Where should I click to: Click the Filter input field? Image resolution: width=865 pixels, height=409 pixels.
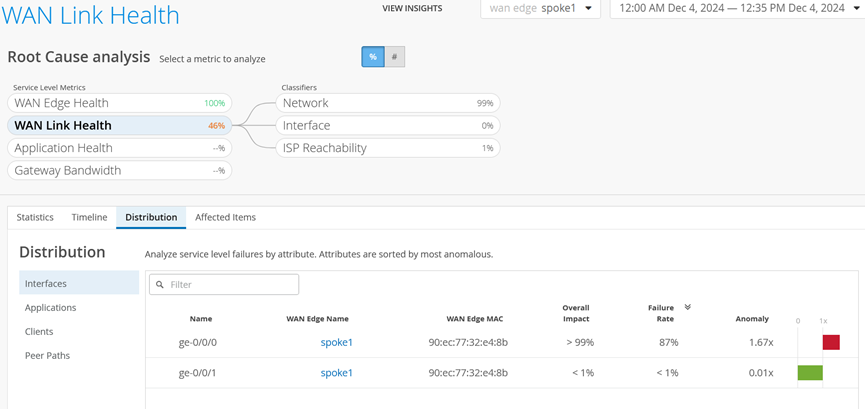coord(230,285)
